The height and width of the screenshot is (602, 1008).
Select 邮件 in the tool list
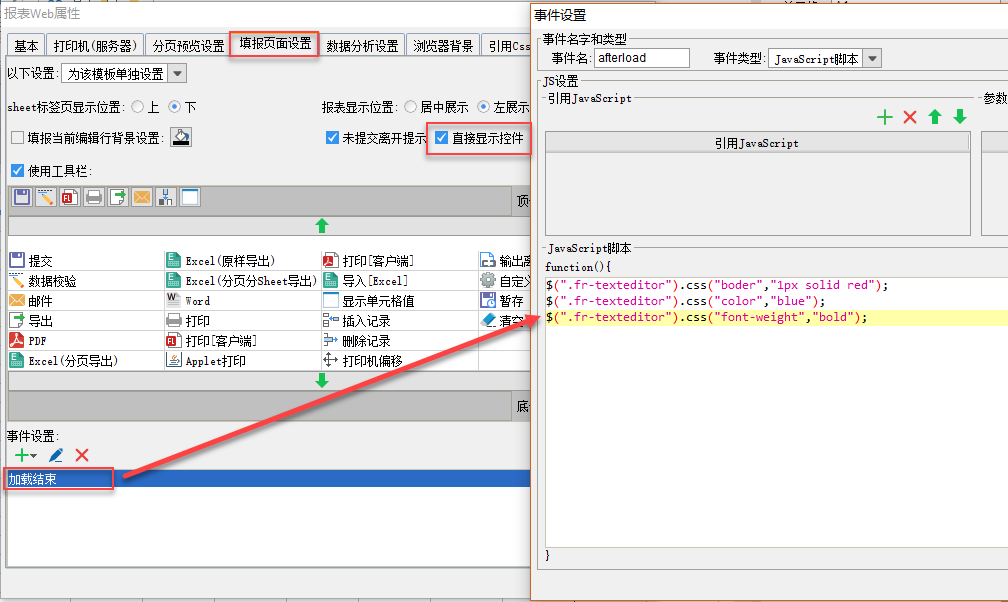click(31, 301)
